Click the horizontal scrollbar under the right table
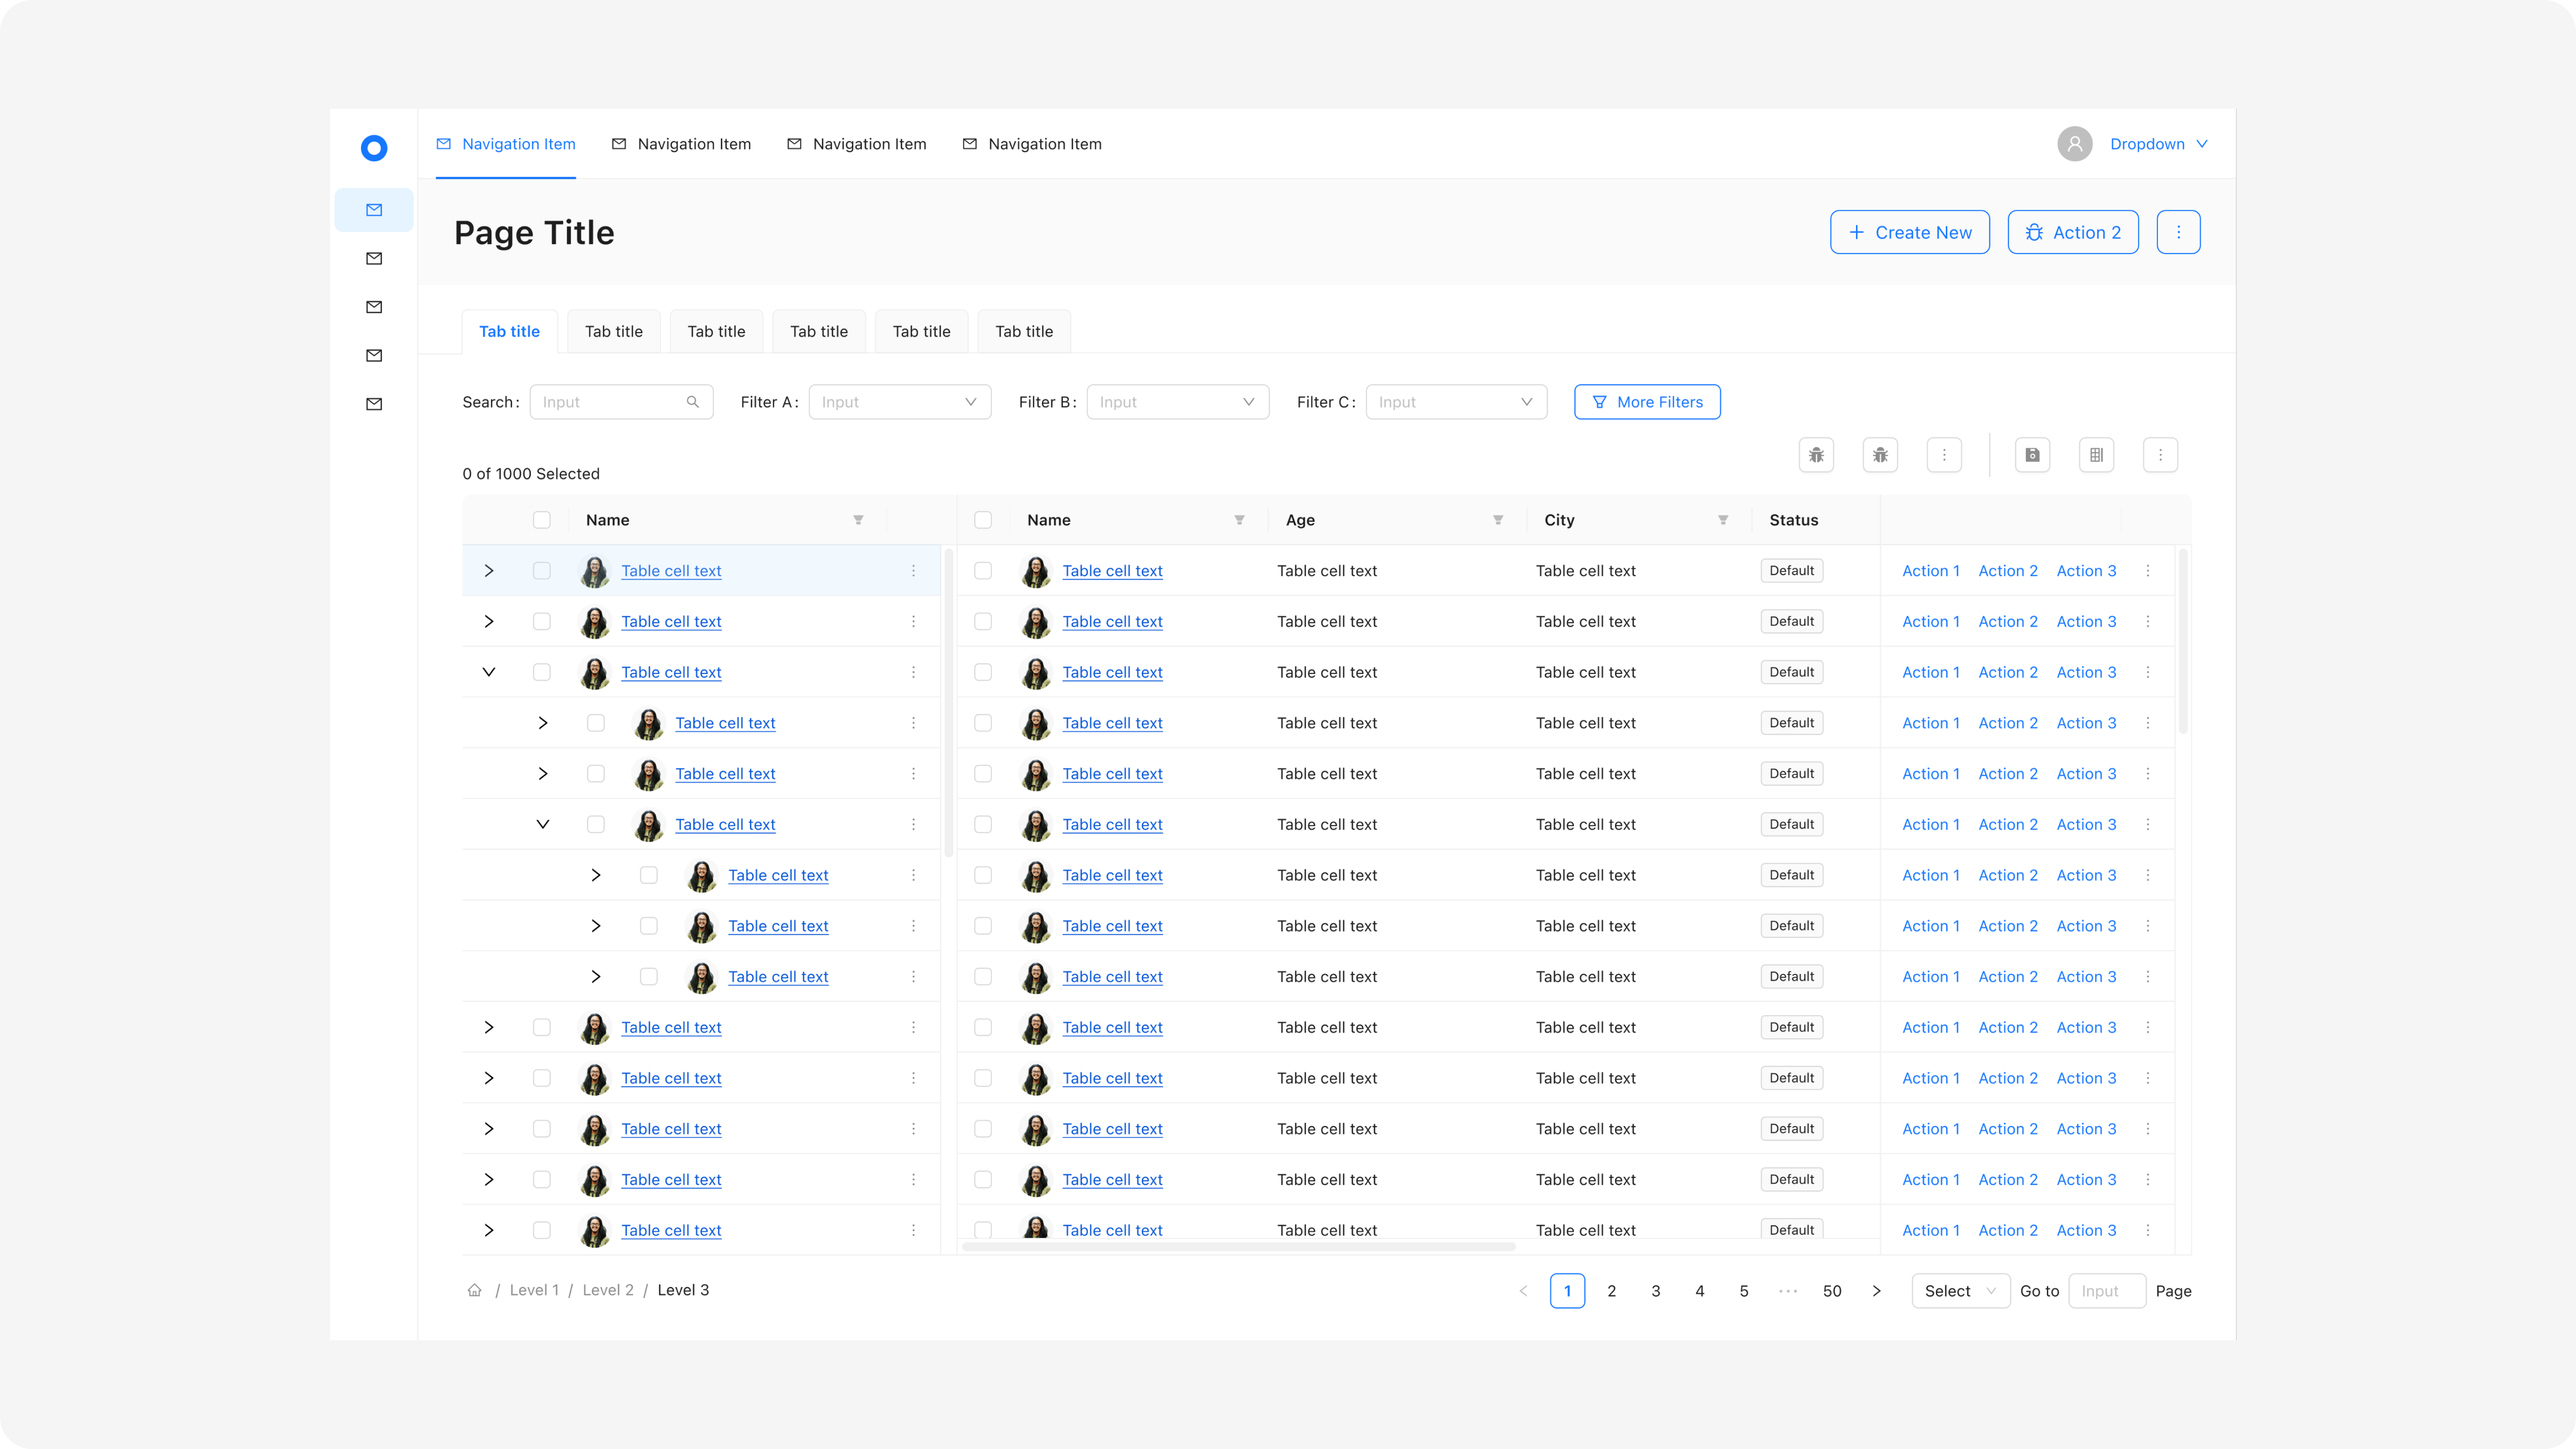The width and height of the screenshot is (2576, 1449). (x=1238, y=1246)
